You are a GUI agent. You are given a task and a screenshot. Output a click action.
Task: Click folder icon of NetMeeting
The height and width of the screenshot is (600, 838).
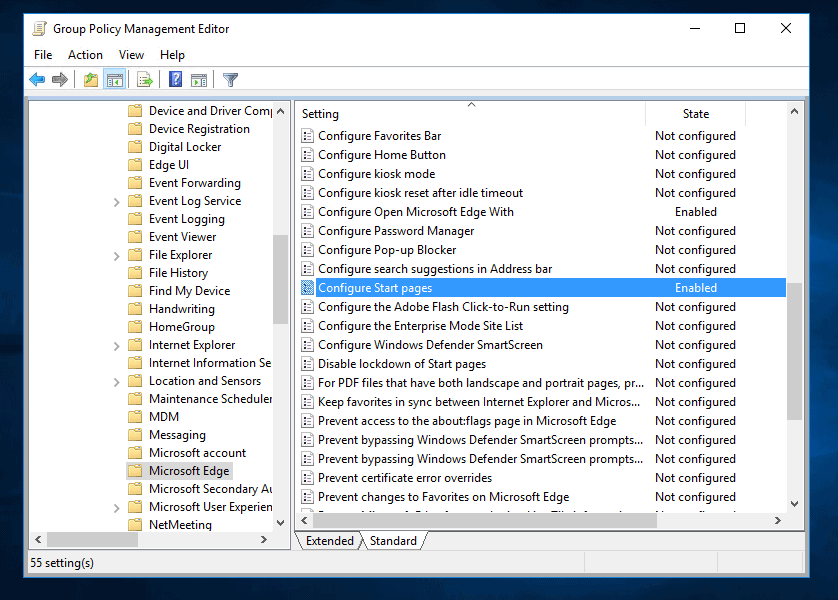[135, 525]
